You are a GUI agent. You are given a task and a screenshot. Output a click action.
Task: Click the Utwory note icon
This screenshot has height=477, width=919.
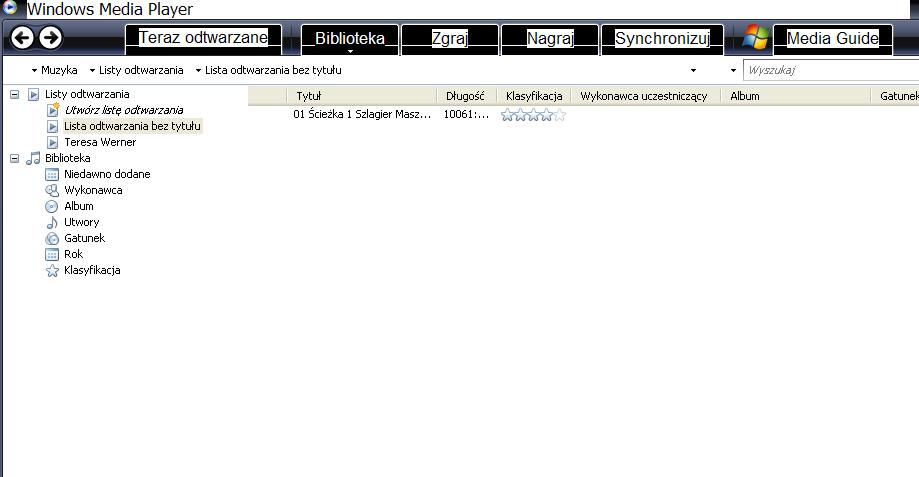[52, 223]
